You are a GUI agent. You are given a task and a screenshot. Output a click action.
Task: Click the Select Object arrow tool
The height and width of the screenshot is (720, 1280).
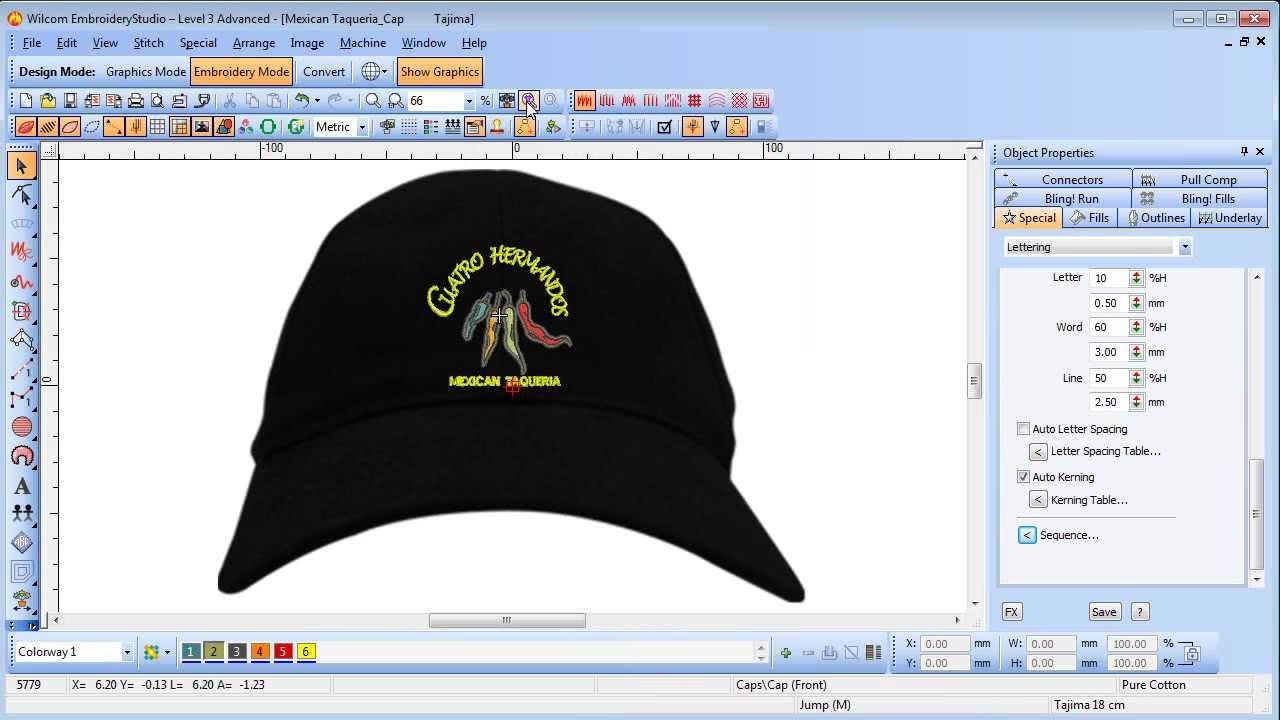point(22,166)
